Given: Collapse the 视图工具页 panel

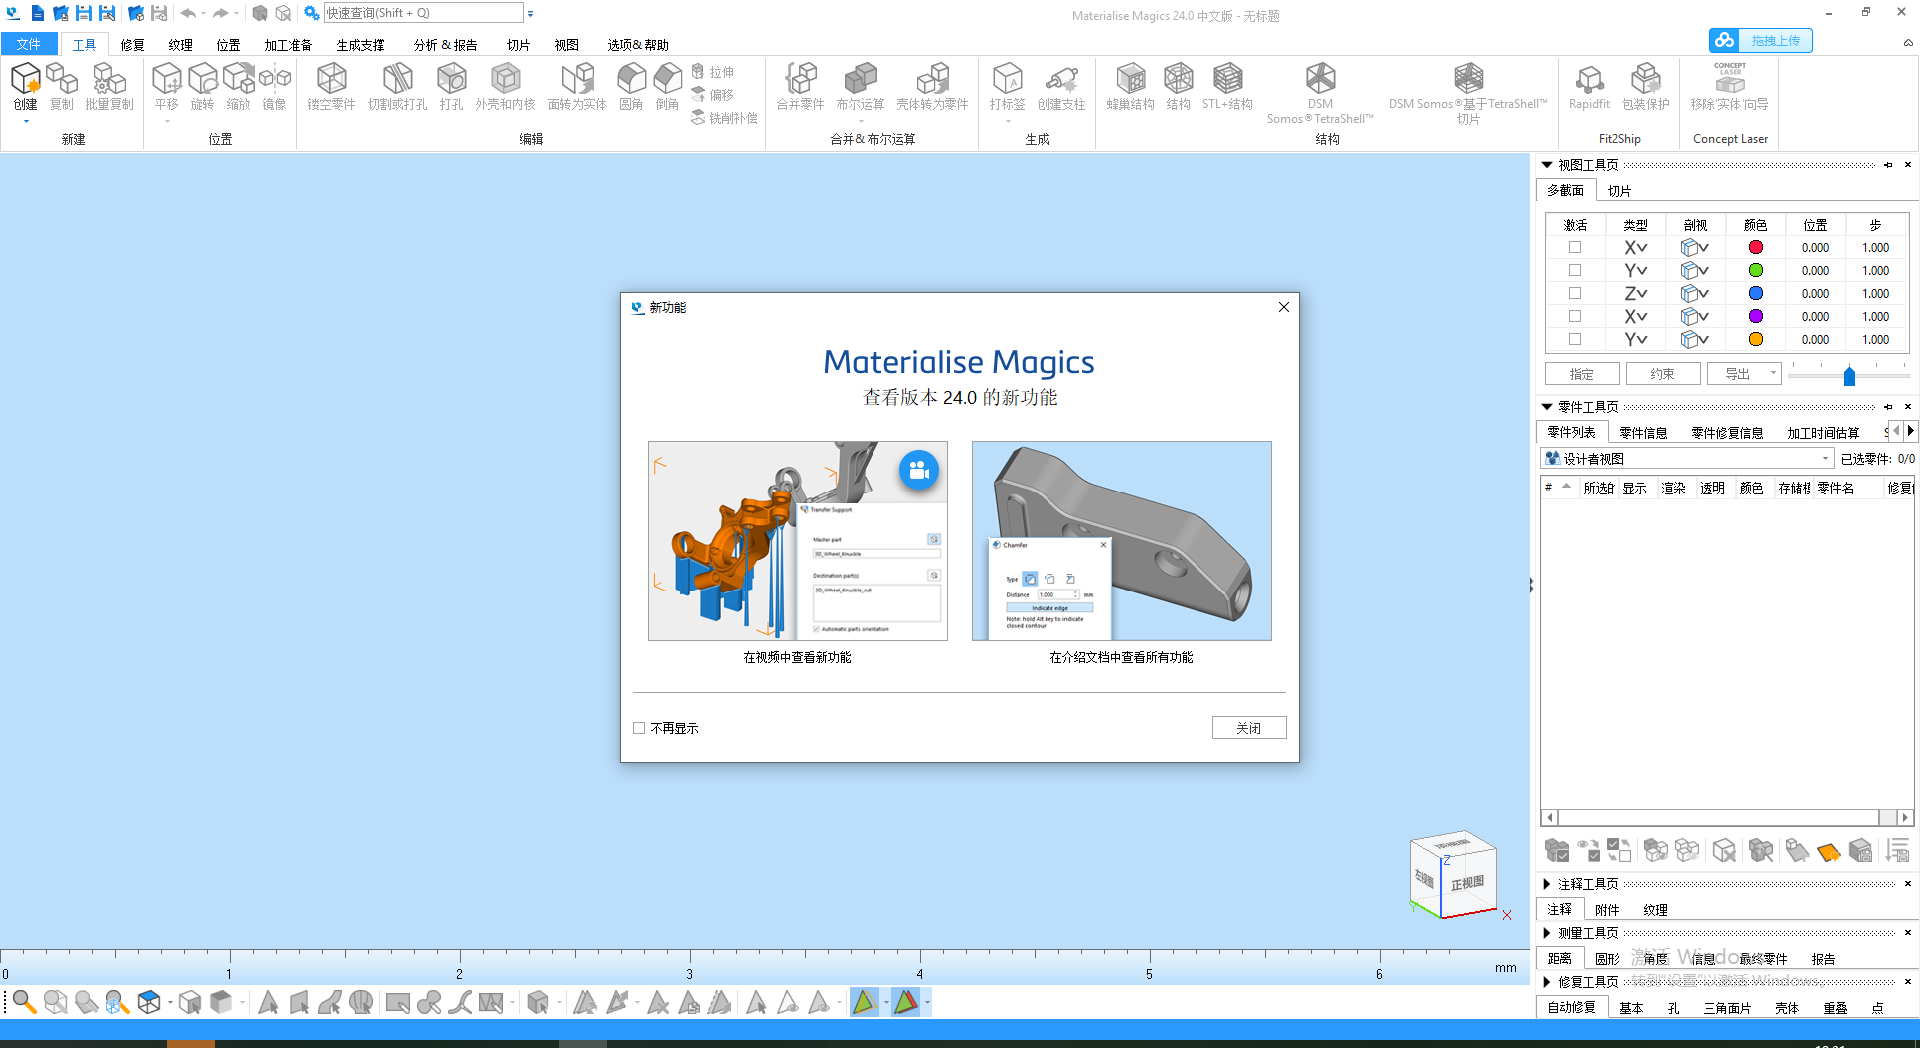Looking at the screenshot, I should click(x=1547, y=165).
